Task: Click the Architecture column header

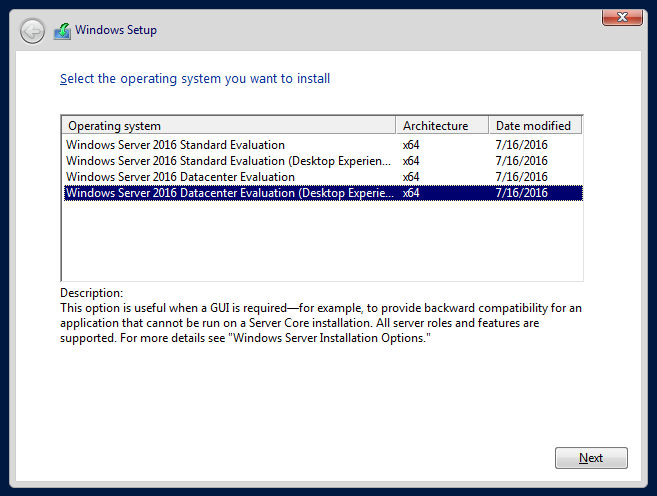Action: [443, 126]
